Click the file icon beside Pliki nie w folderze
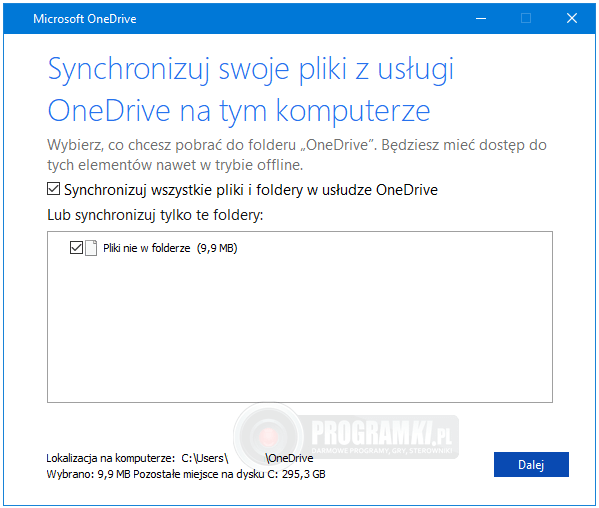The image size is (599, 508). (x=91, y=248)
